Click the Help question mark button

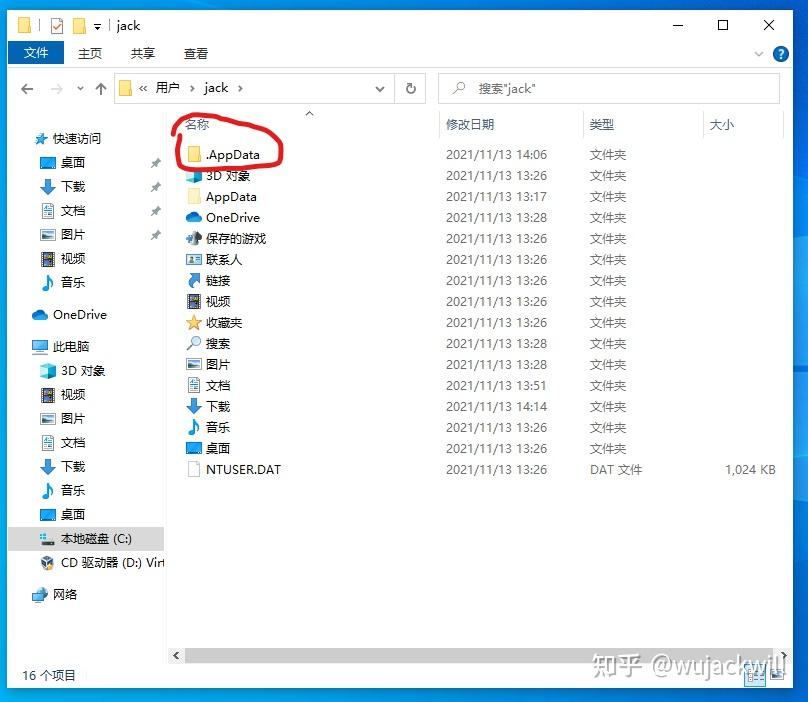[782, 54]
